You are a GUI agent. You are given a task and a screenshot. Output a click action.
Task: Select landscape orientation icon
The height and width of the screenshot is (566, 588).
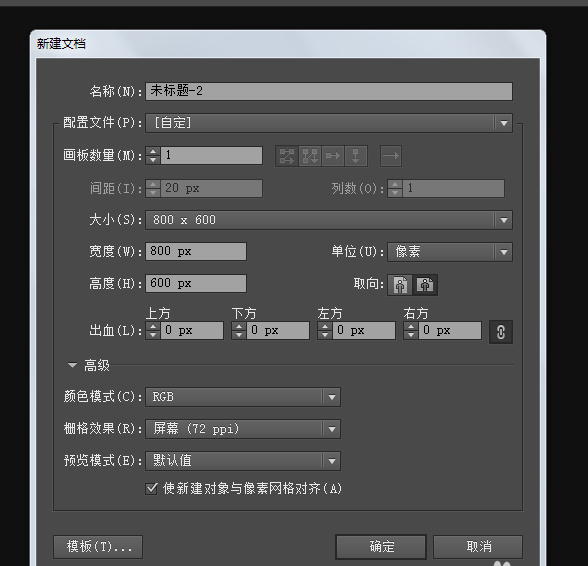[425, 285]
